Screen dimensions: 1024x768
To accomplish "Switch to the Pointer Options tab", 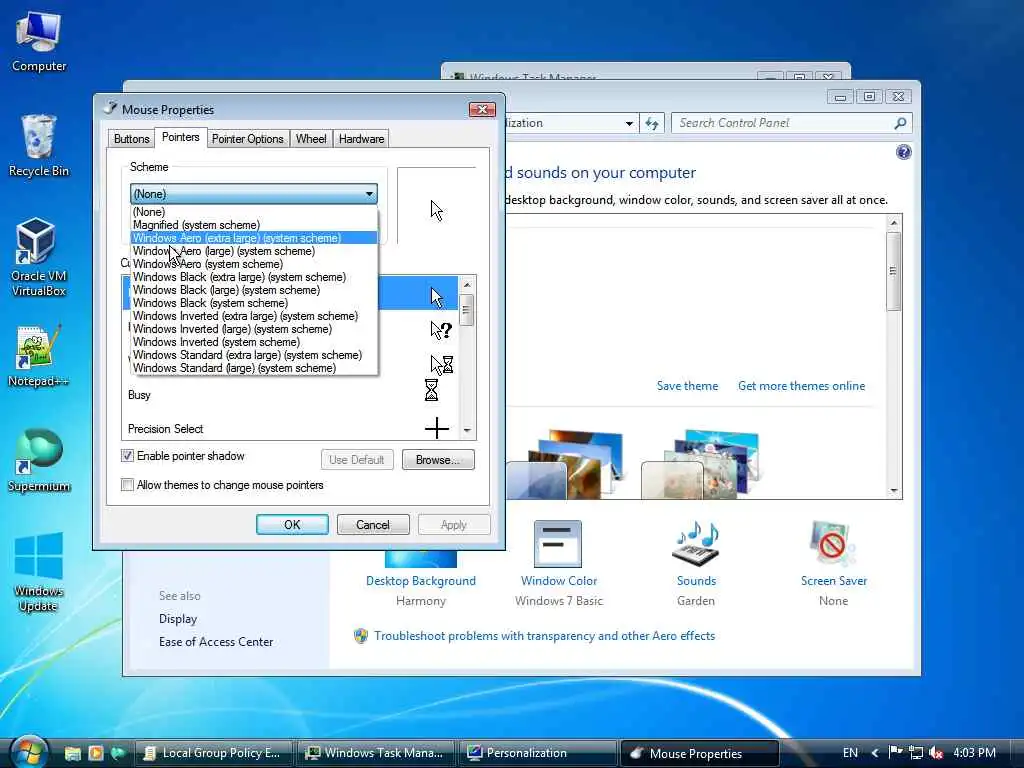I will tap(248, 138).
